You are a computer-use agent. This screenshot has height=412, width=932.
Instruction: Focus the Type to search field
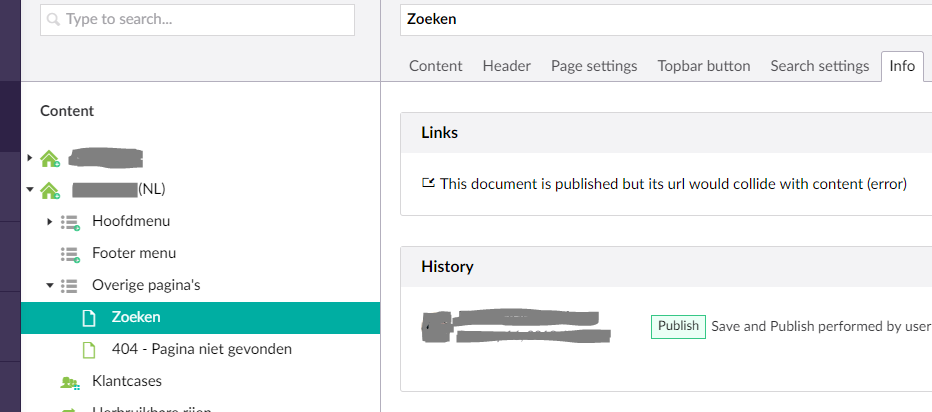[197, 20]
